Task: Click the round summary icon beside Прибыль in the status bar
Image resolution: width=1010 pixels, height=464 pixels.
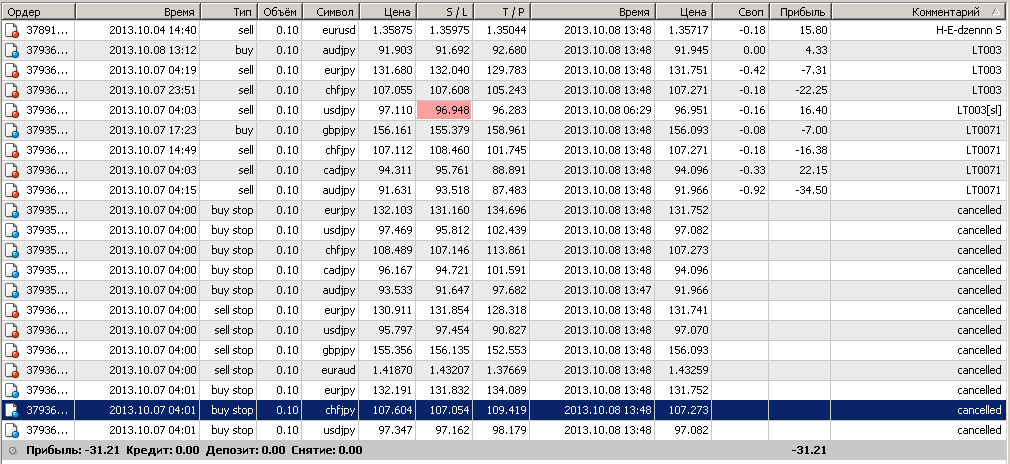Action: click(12, 450)
